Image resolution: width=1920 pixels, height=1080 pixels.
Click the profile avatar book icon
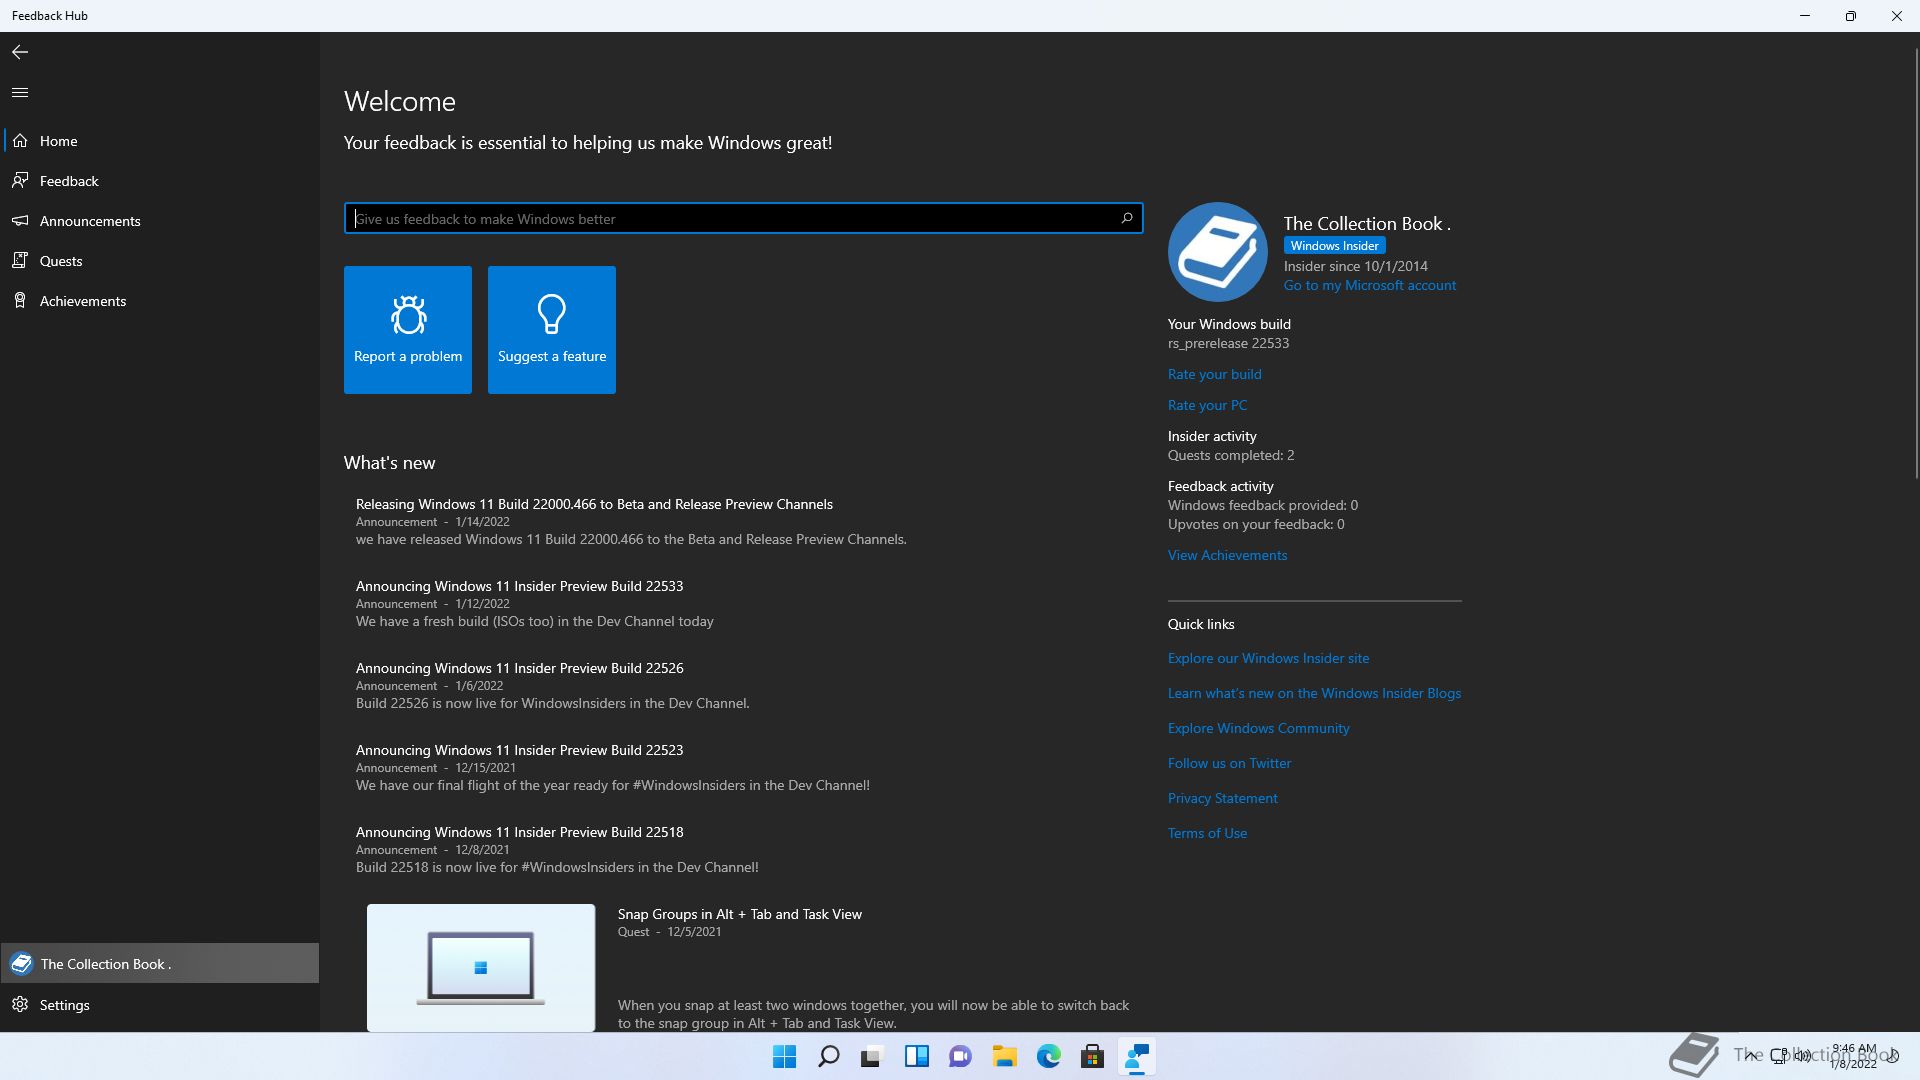pyautogui.click(x=1218, y=252)
